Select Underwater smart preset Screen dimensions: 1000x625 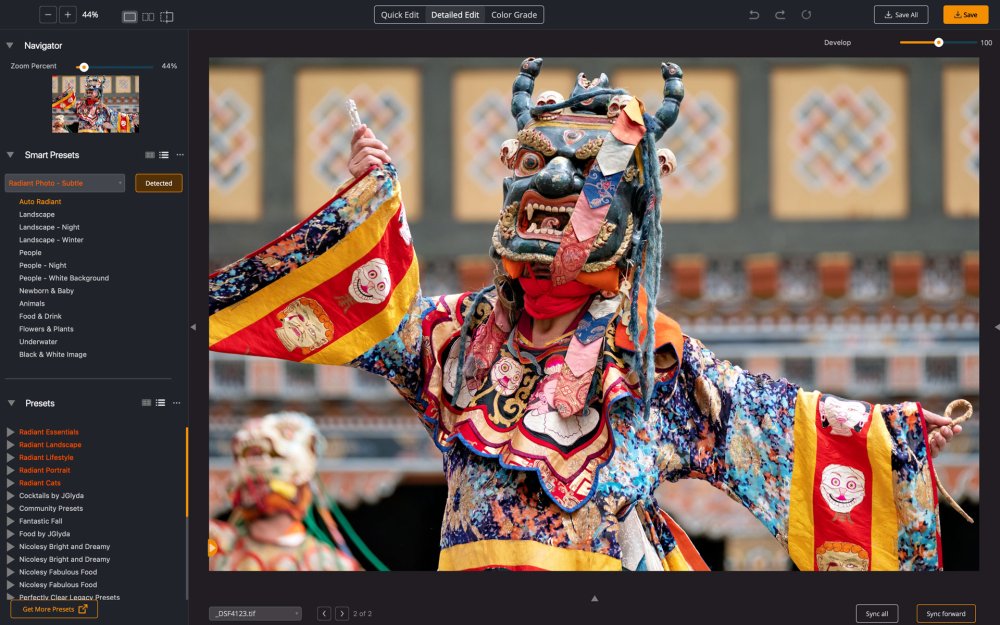click(x=38, y=342)
